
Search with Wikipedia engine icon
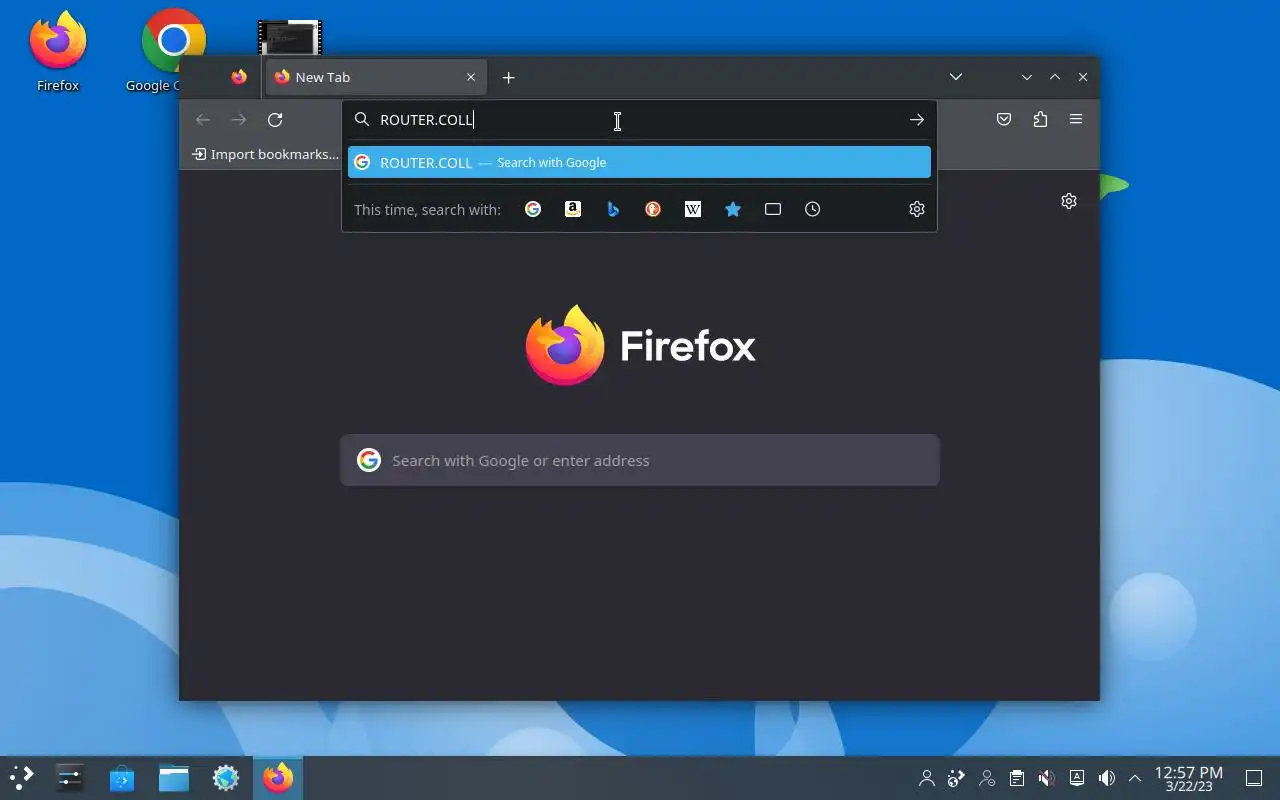[x=693, y=209]
